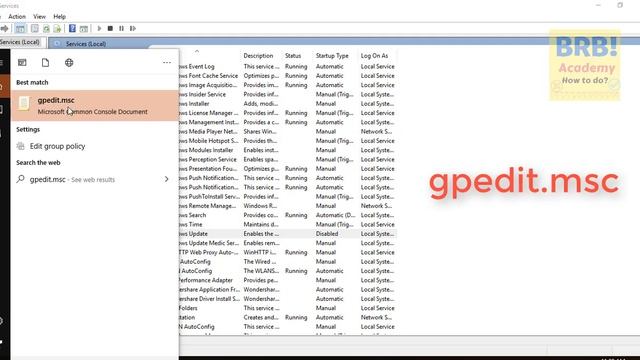
Task: Restart the service with the restart icon
Action: [133, 29]
